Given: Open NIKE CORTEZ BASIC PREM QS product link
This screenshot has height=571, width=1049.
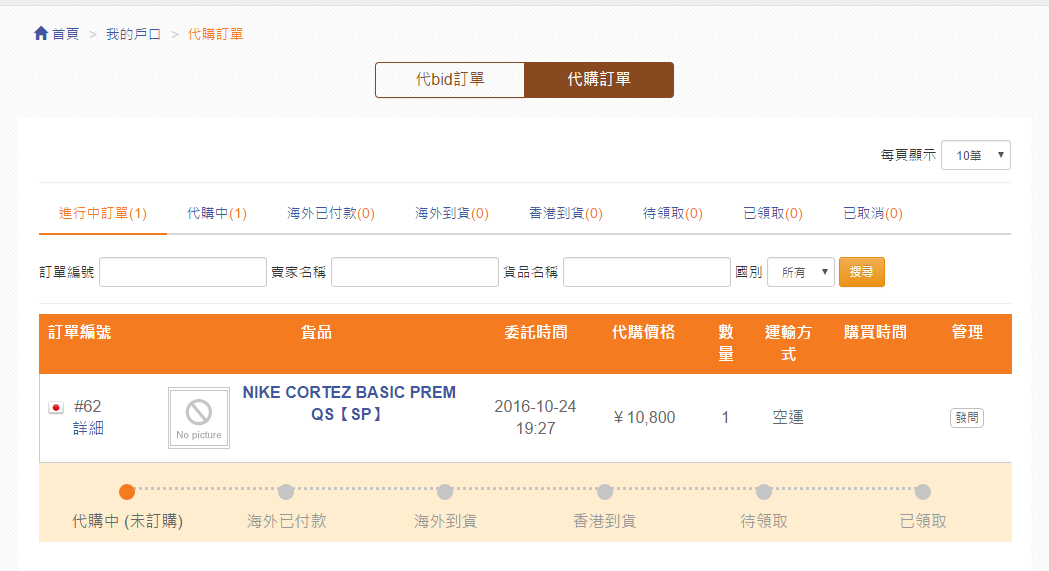Looking at the screenshot, I should click(349, 403).
